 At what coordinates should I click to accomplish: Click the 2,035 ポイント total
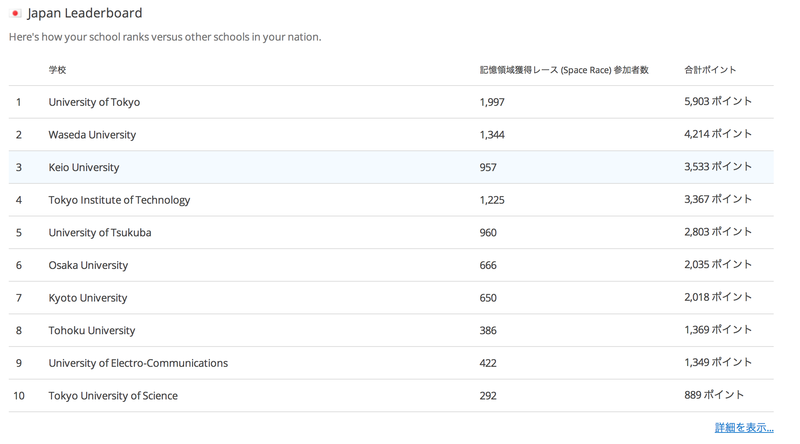(x=718, y=265)
